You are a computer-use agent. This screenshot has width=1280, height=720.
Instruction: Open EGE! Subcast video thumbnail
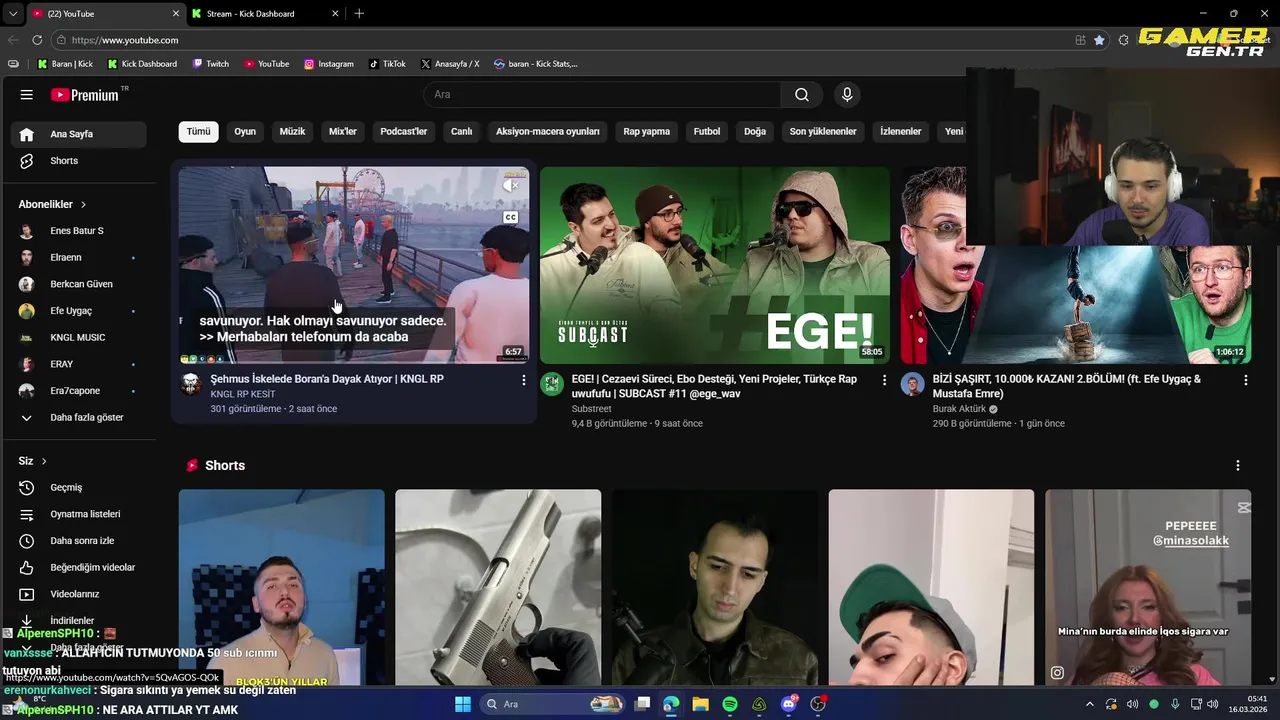click(715, 265)
